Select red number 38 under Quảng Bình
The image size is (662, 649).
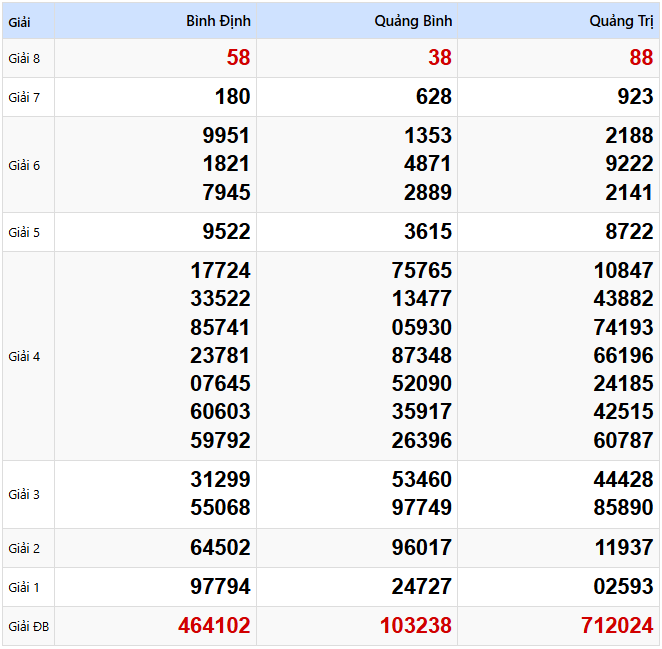pyautogui.click(x=440, y=58)
